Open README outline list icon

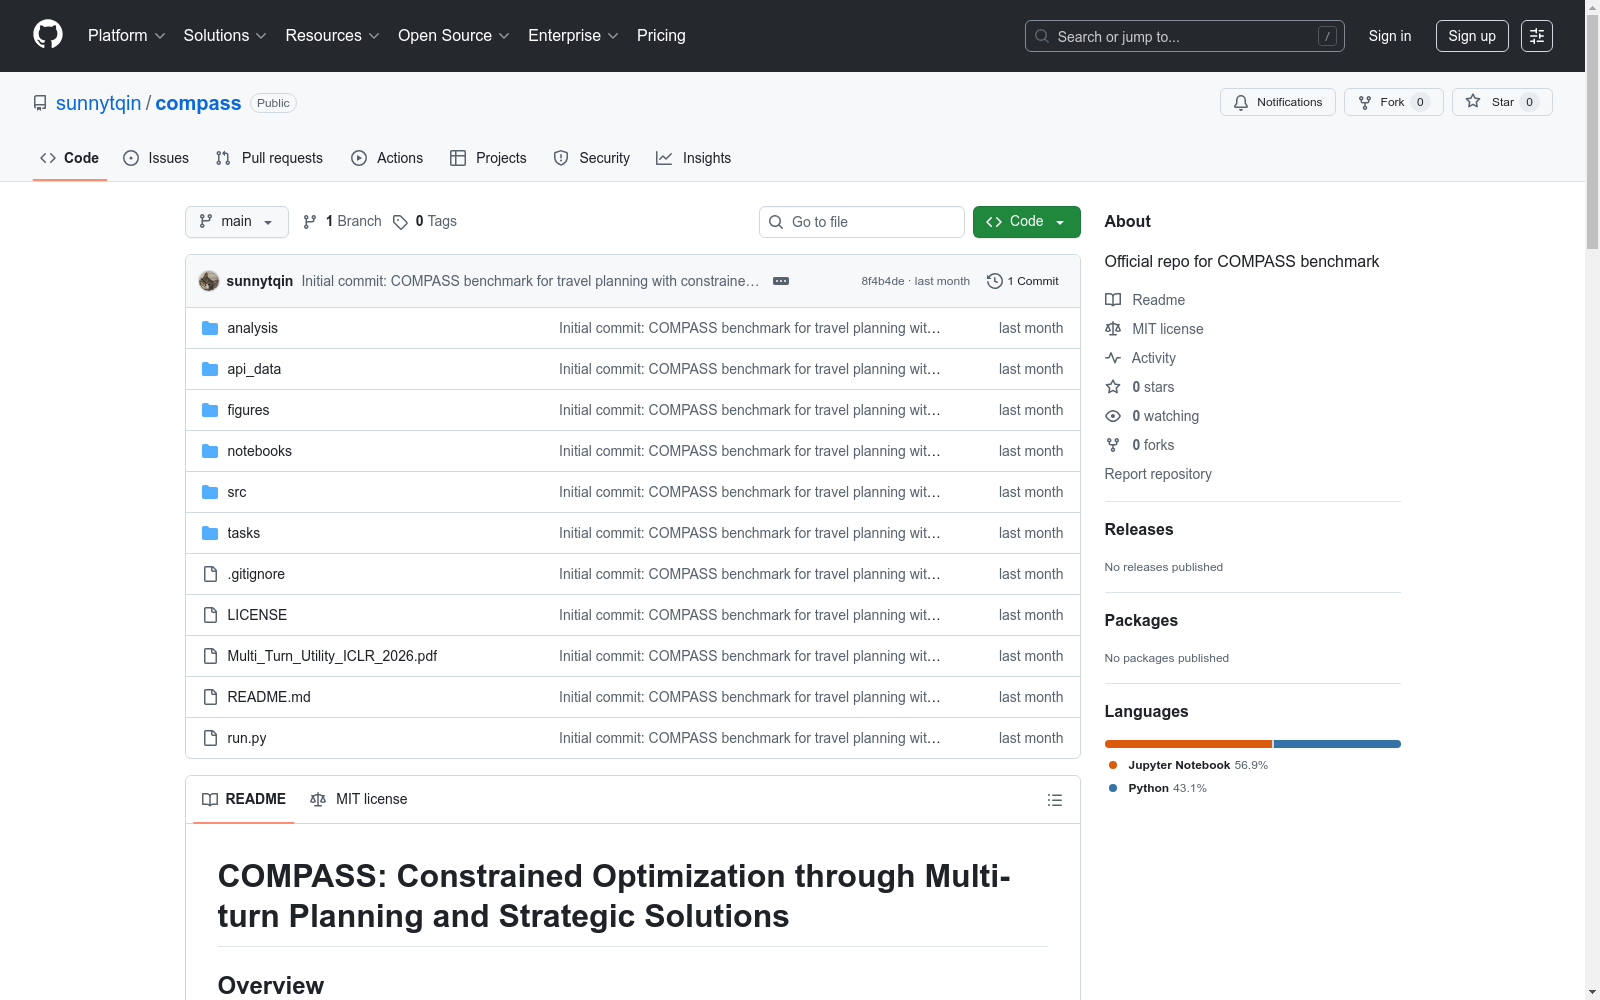(x=1055, y=800)
